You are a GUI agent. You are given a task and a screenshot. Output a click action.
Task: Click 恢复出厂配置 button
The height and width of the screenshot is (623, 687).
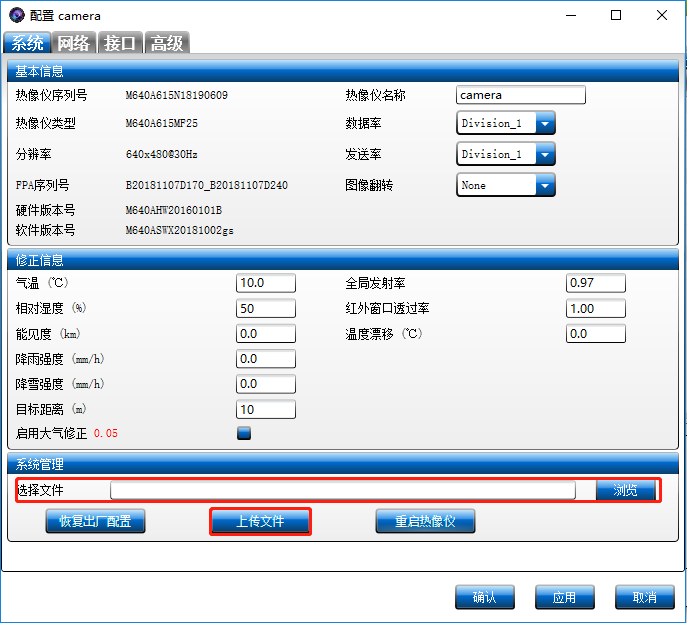(95, 521)
